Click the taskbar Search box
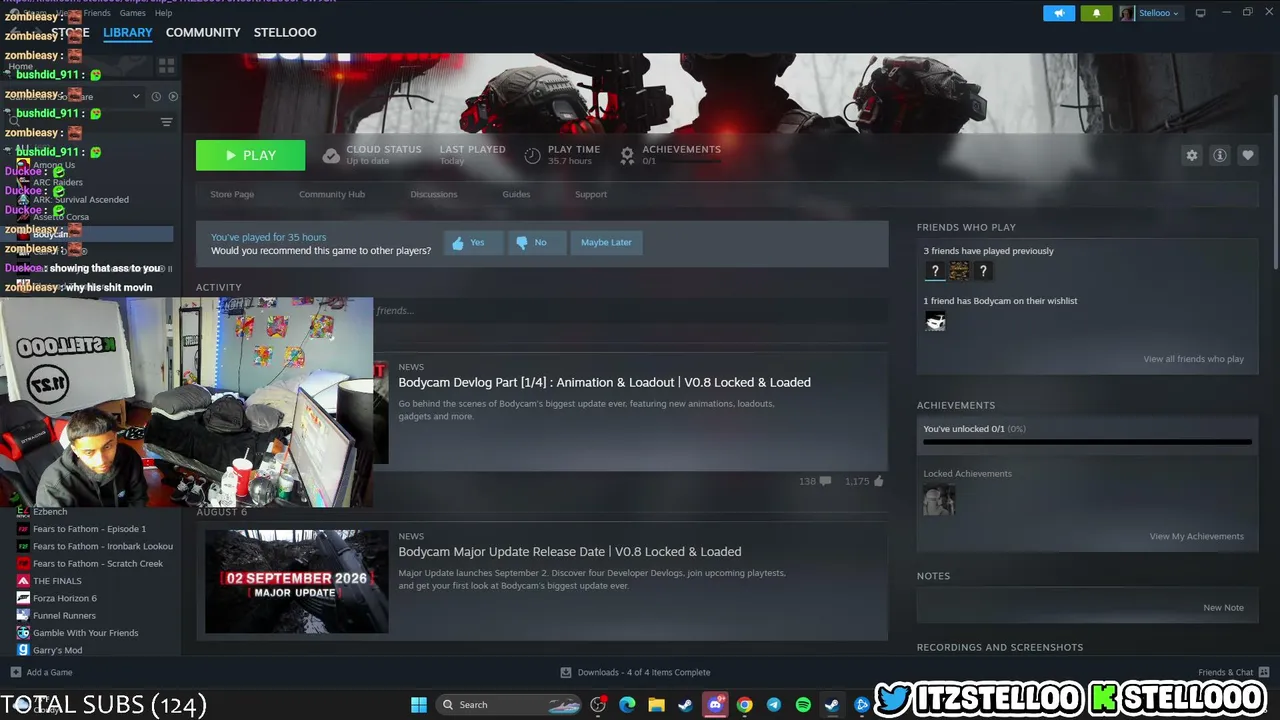The height and width of the screenshot is (720, 1280). tap(510, 705)
